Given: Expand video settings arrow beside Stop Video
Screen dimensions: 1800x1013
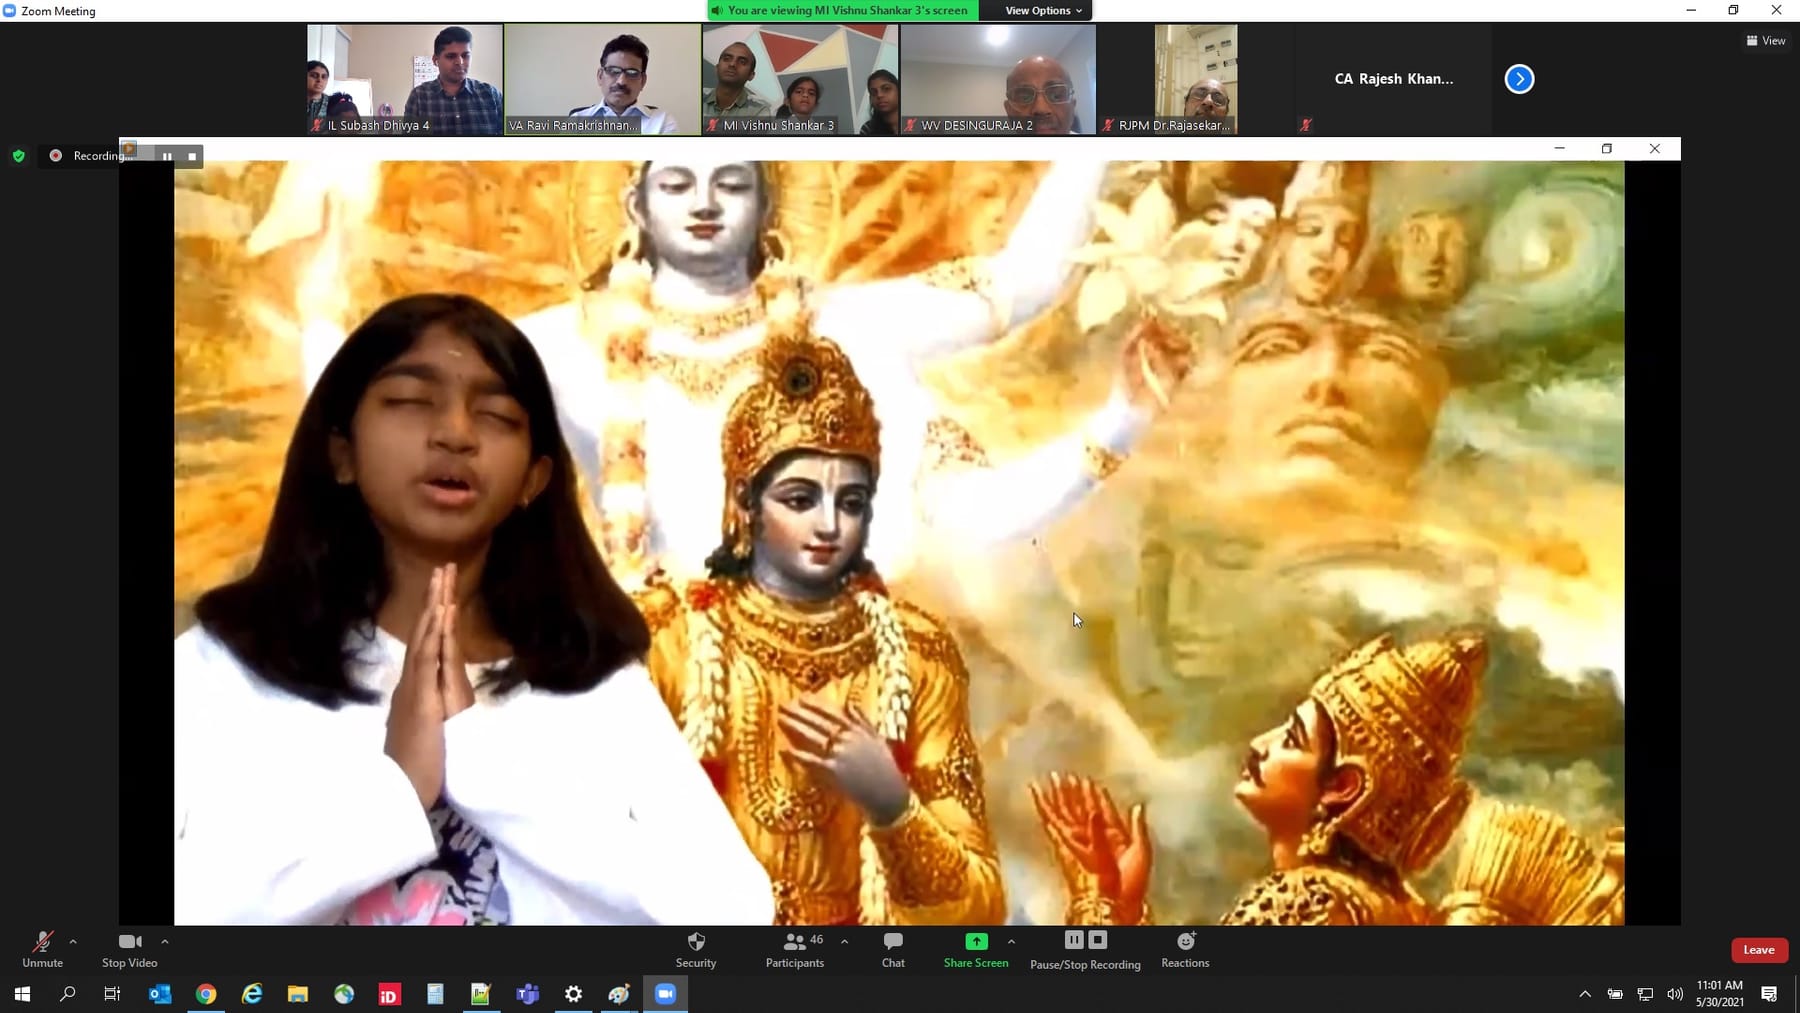Looking at the screenshot, I should (x=165, y=941).
